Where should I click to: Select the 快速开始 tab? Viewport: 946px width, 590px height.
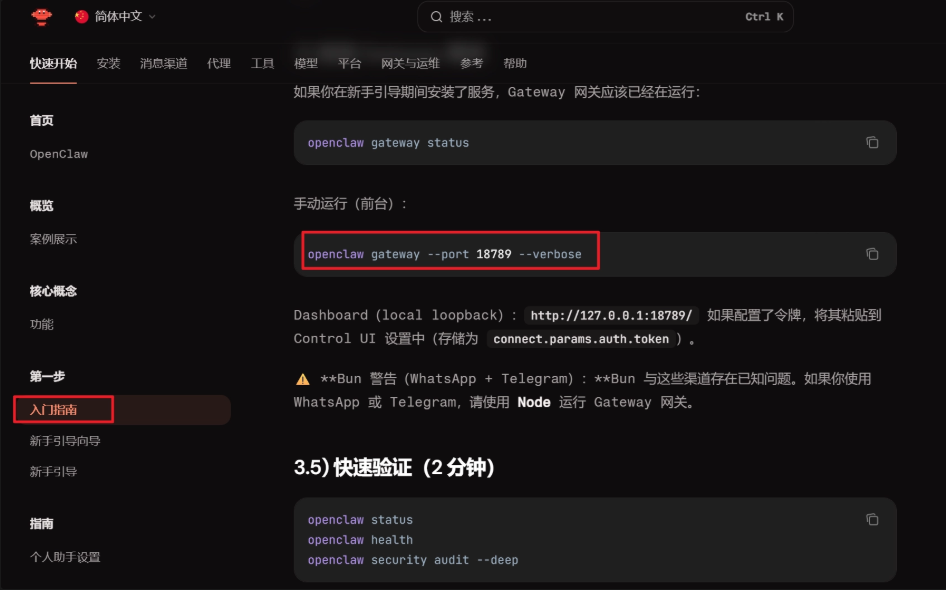[53, 63]
